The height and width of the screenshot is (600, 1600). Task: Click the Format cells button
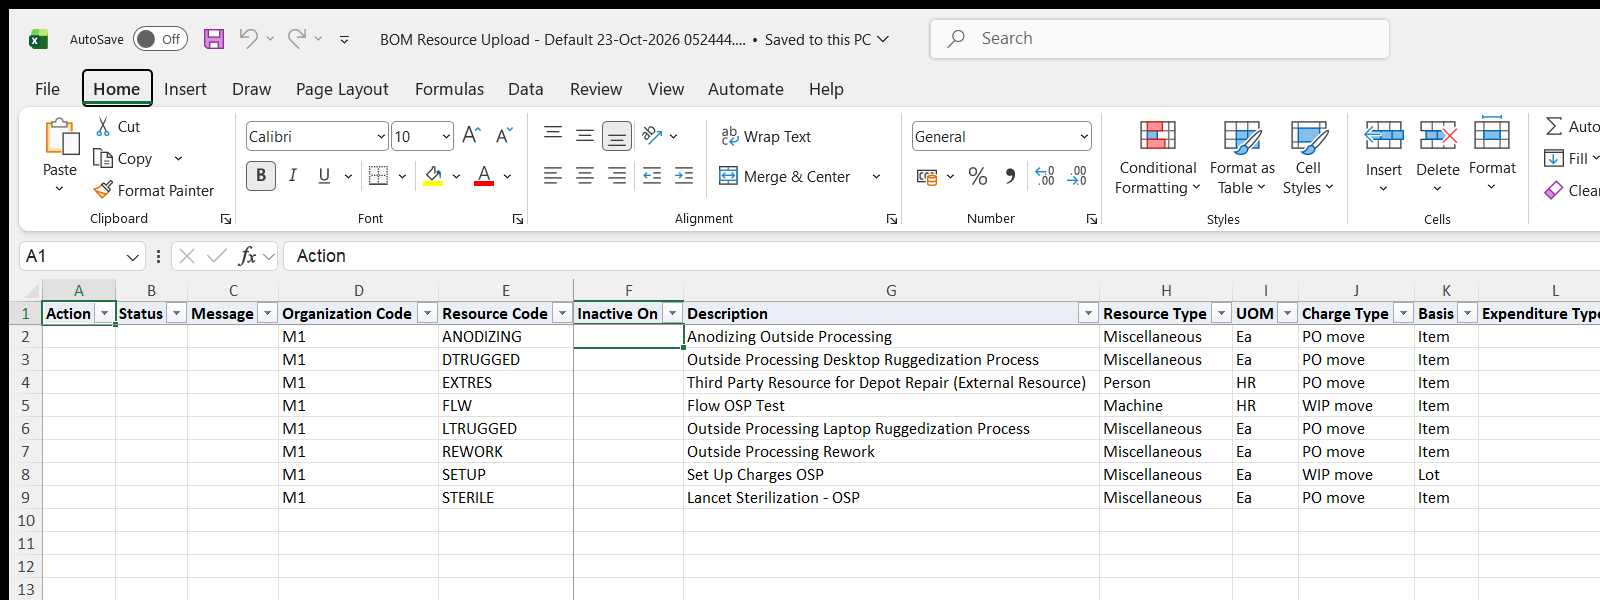click(1492, 156)
